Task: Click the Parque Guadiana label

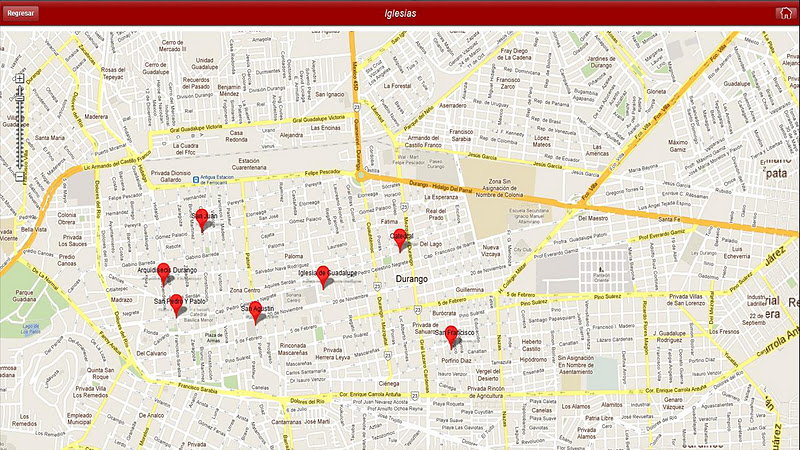Action: tap(24, 296)
